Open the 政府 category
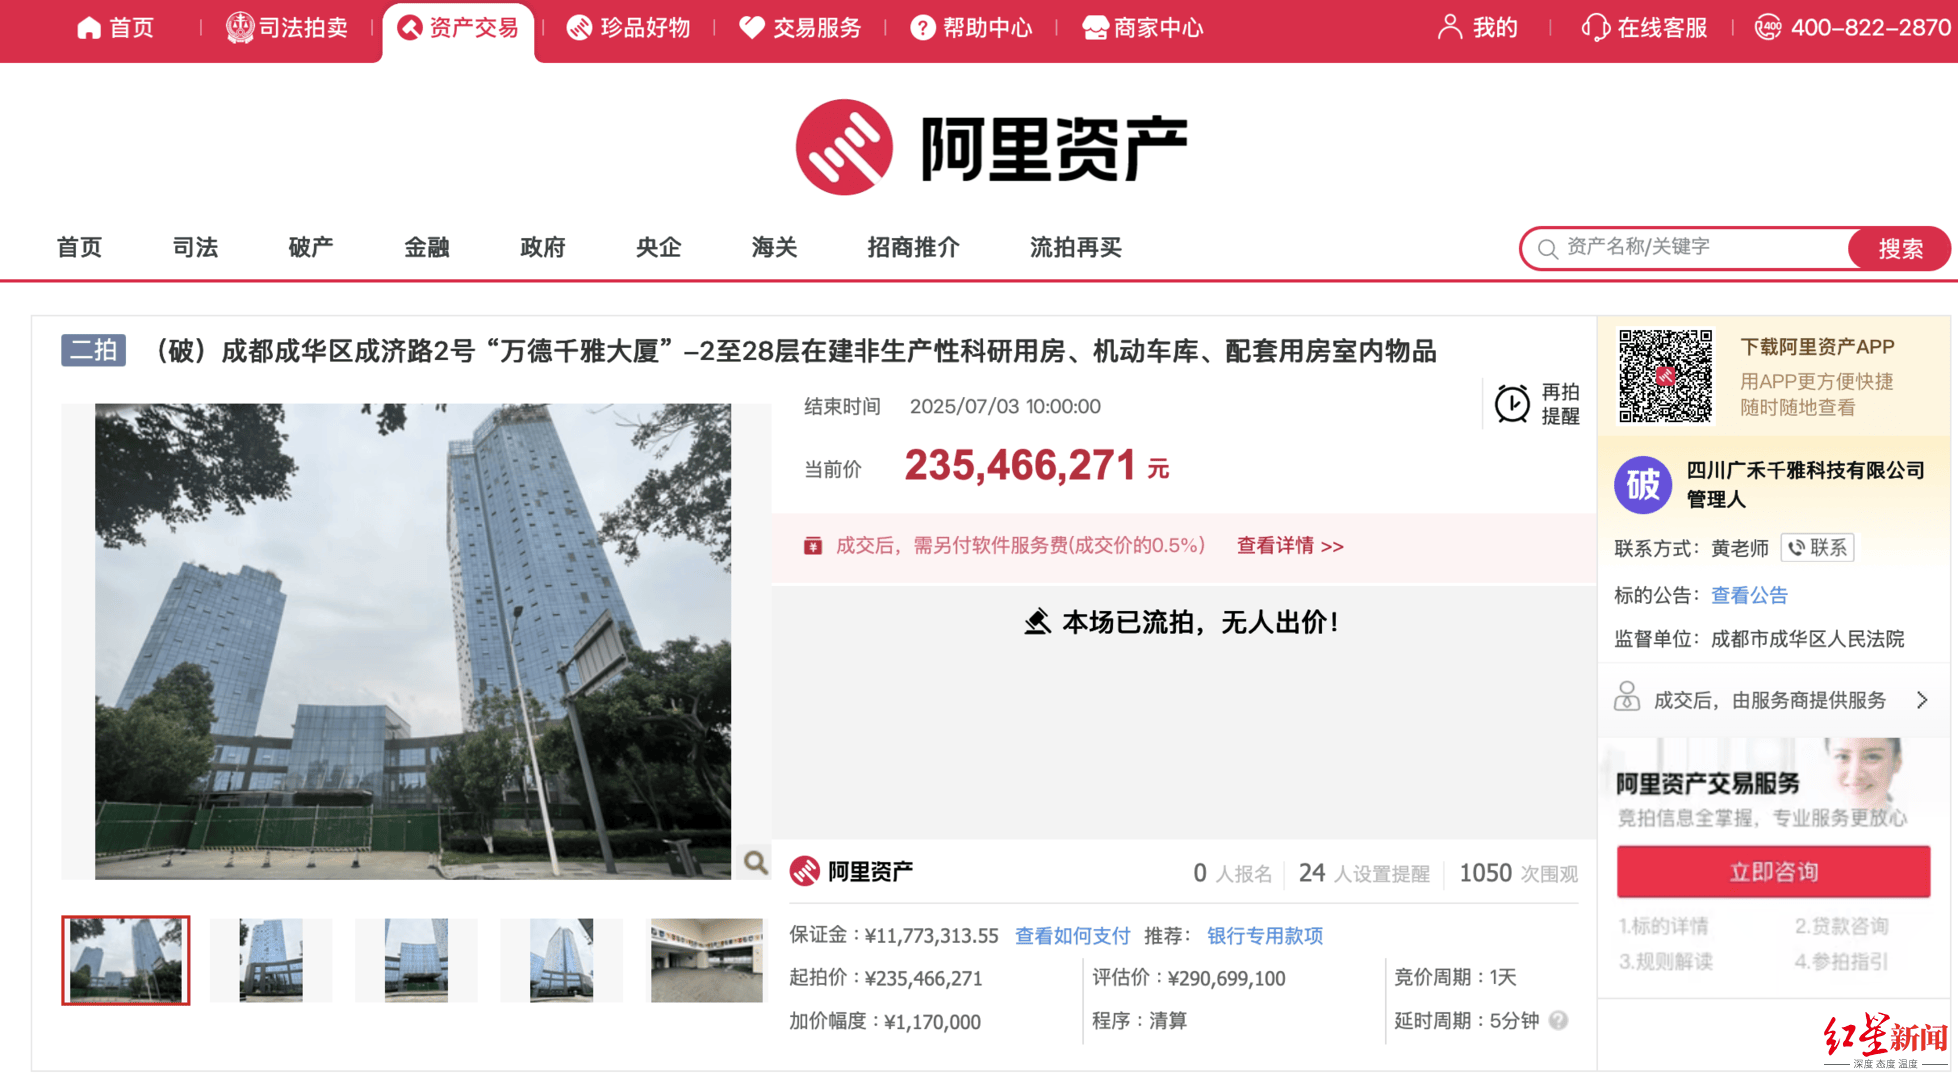This screenshot has height=1080, width=1958. tap(543, 247)
